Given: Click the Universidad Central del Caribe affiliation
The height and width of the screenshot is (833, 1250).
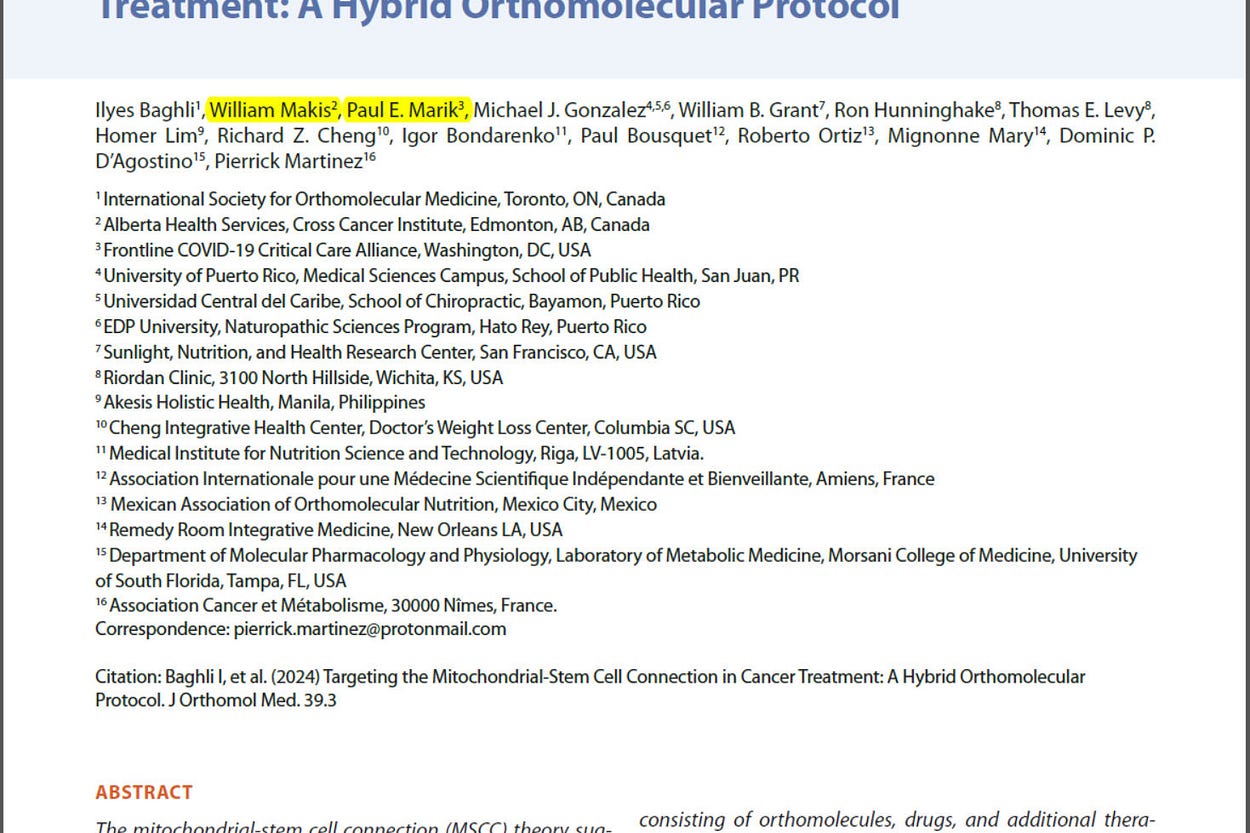Looking at the screenshot, I should (x=398, y=301).
